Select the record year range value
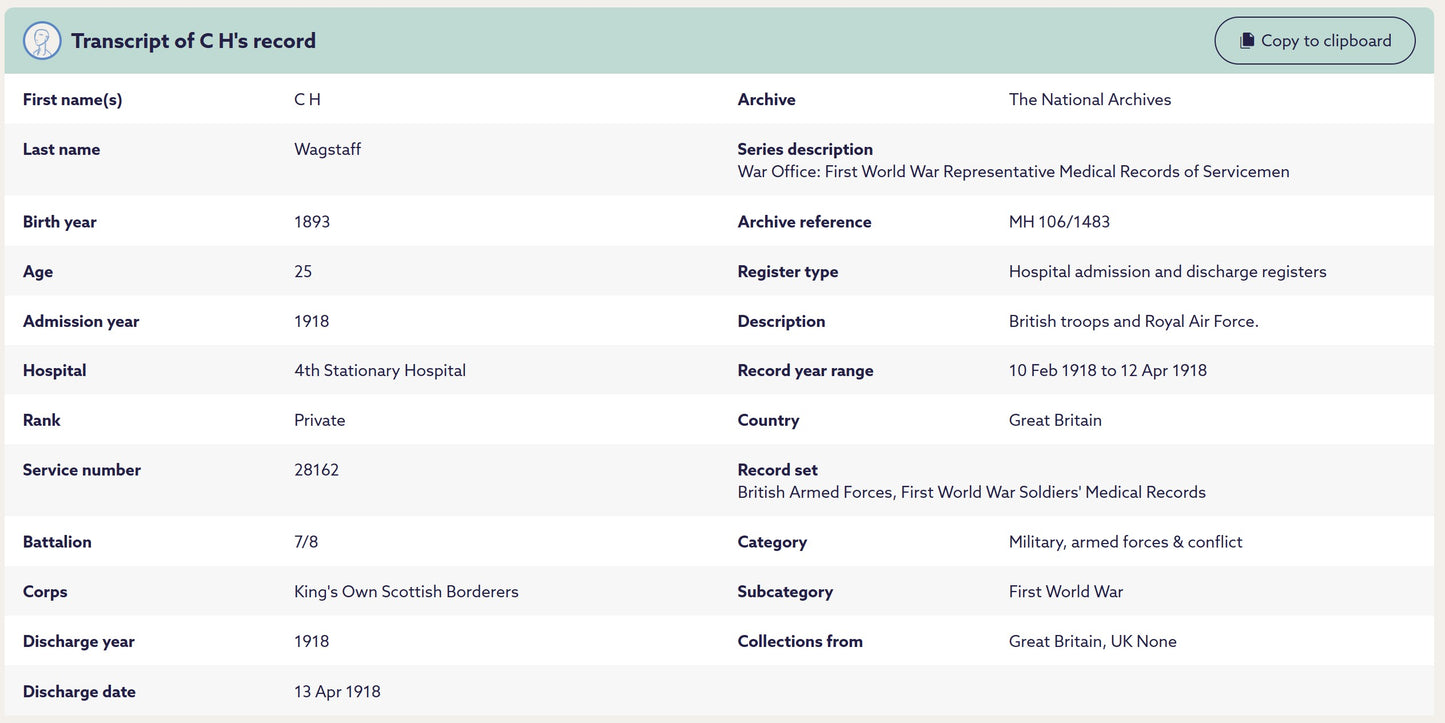This screenshot has width=1445, height=723. click(x=1107, y=370)
